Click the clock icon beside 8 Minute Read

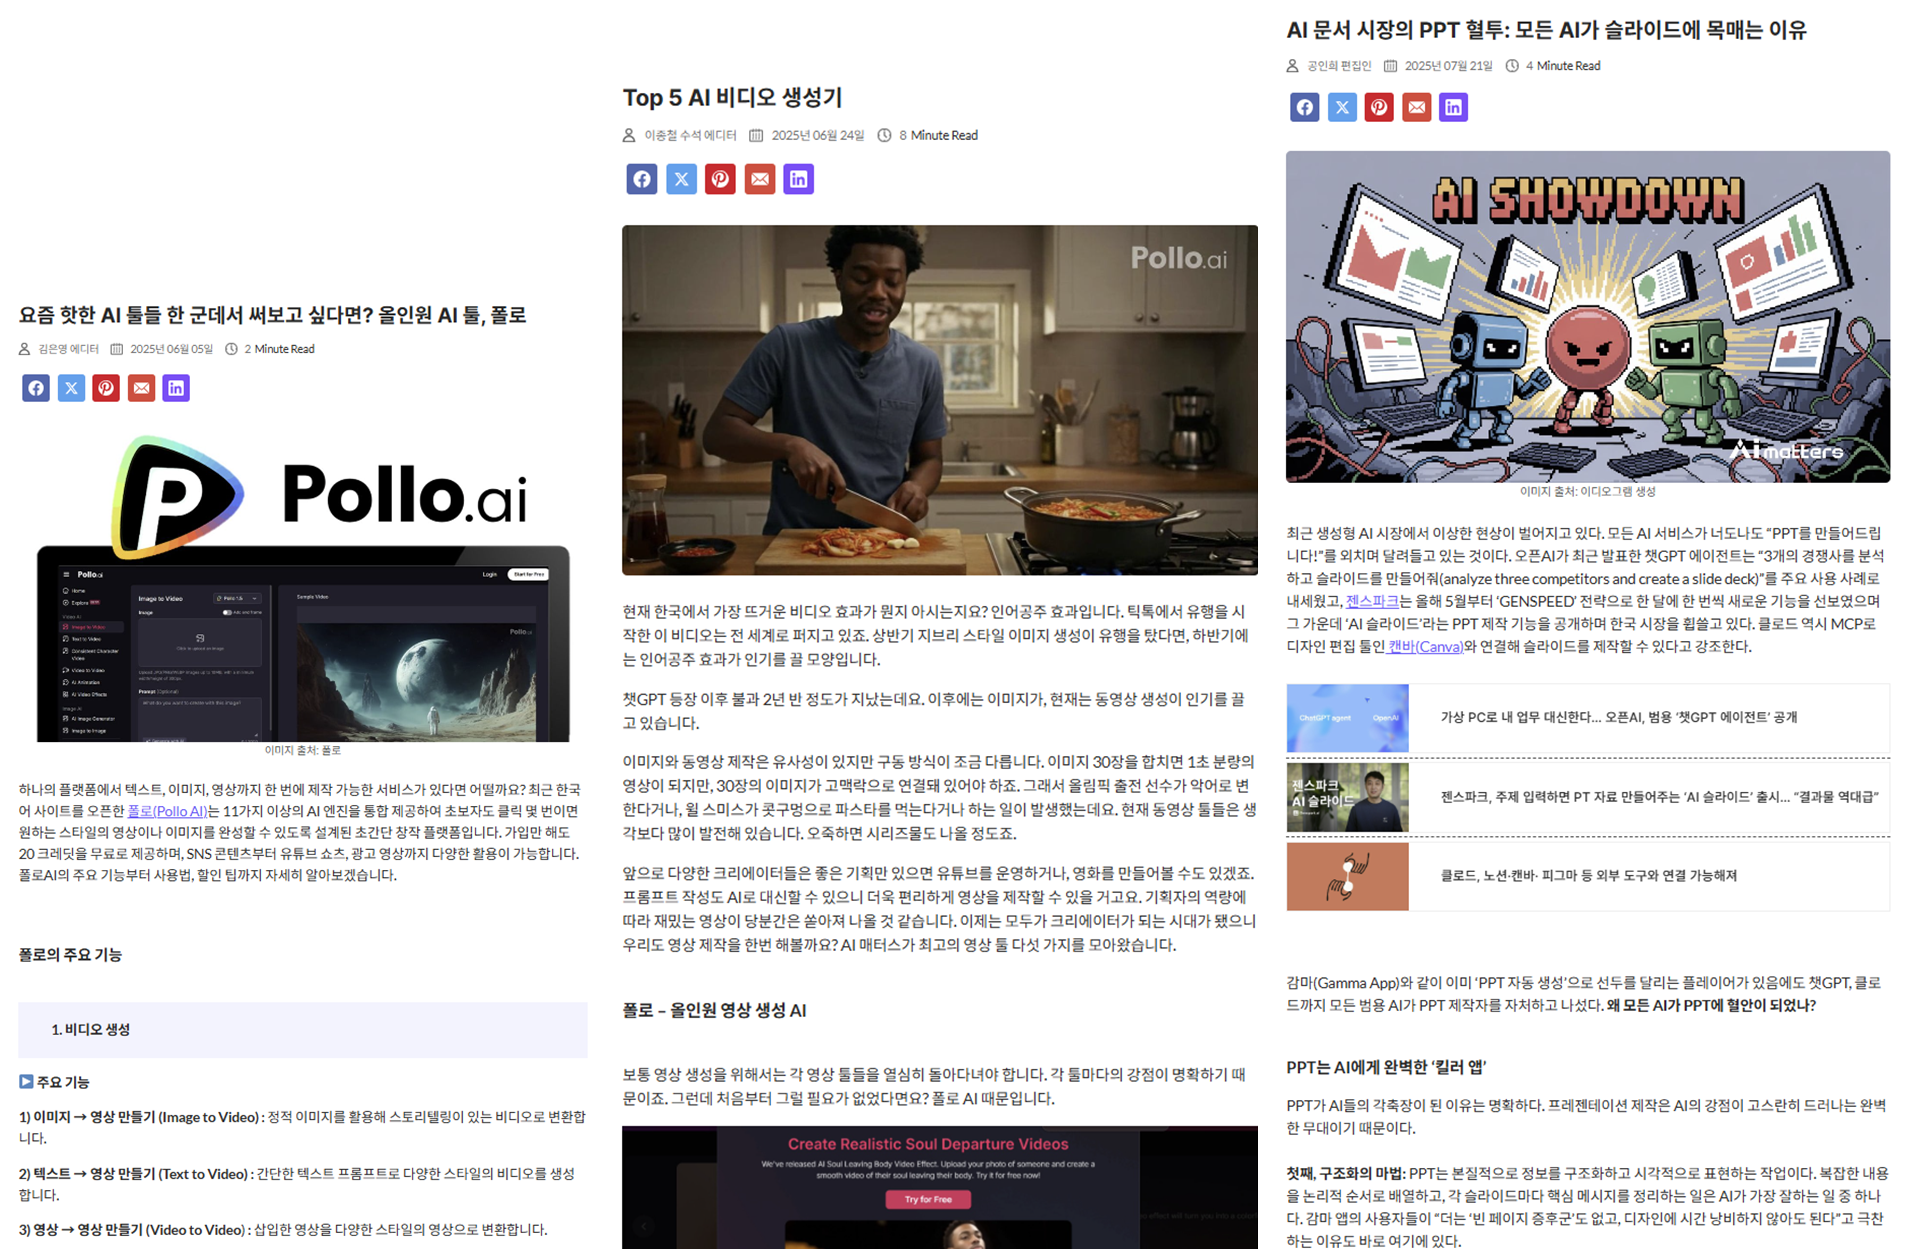coord(884,135)
